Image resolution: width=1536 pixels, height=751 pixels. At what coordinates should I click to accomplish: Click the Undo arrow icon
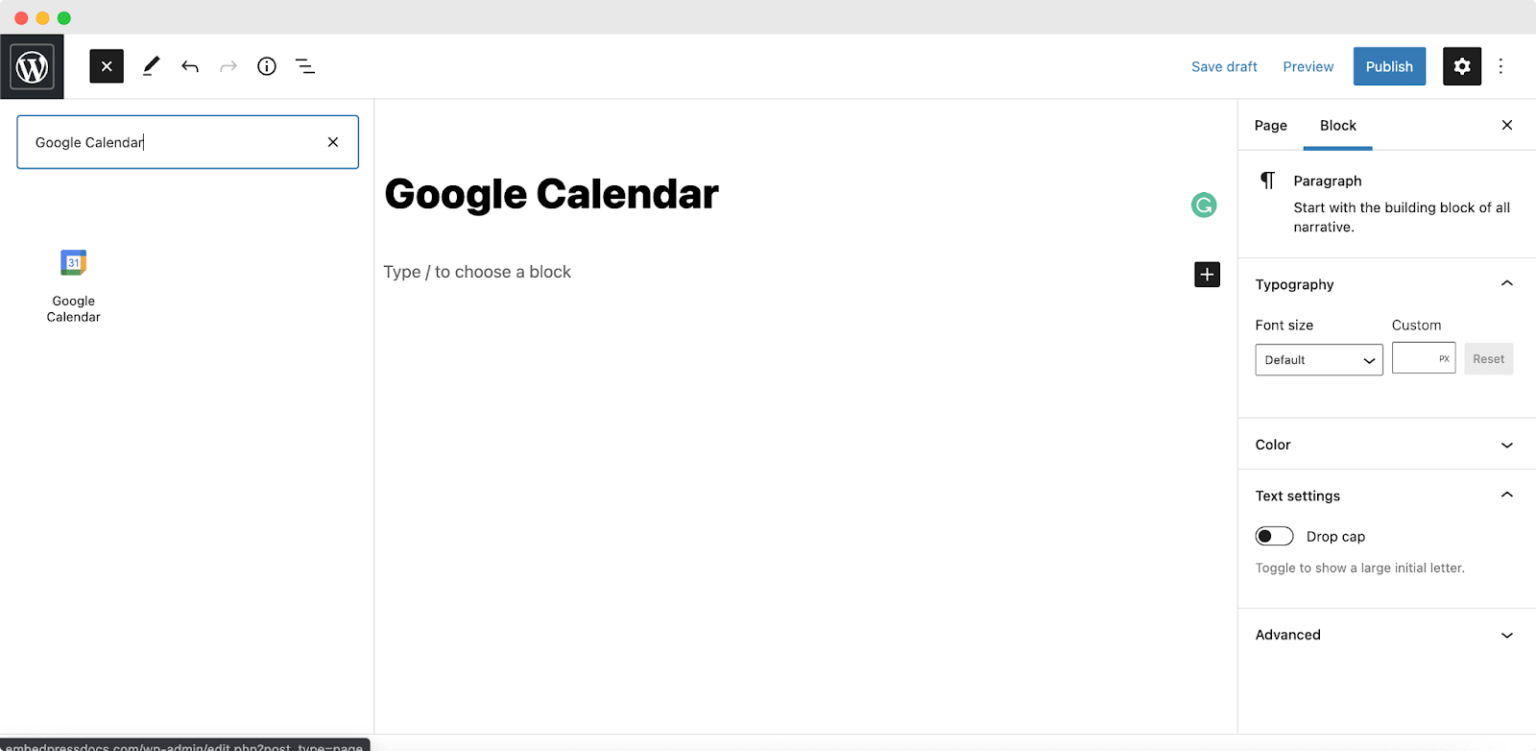[190, 66]
